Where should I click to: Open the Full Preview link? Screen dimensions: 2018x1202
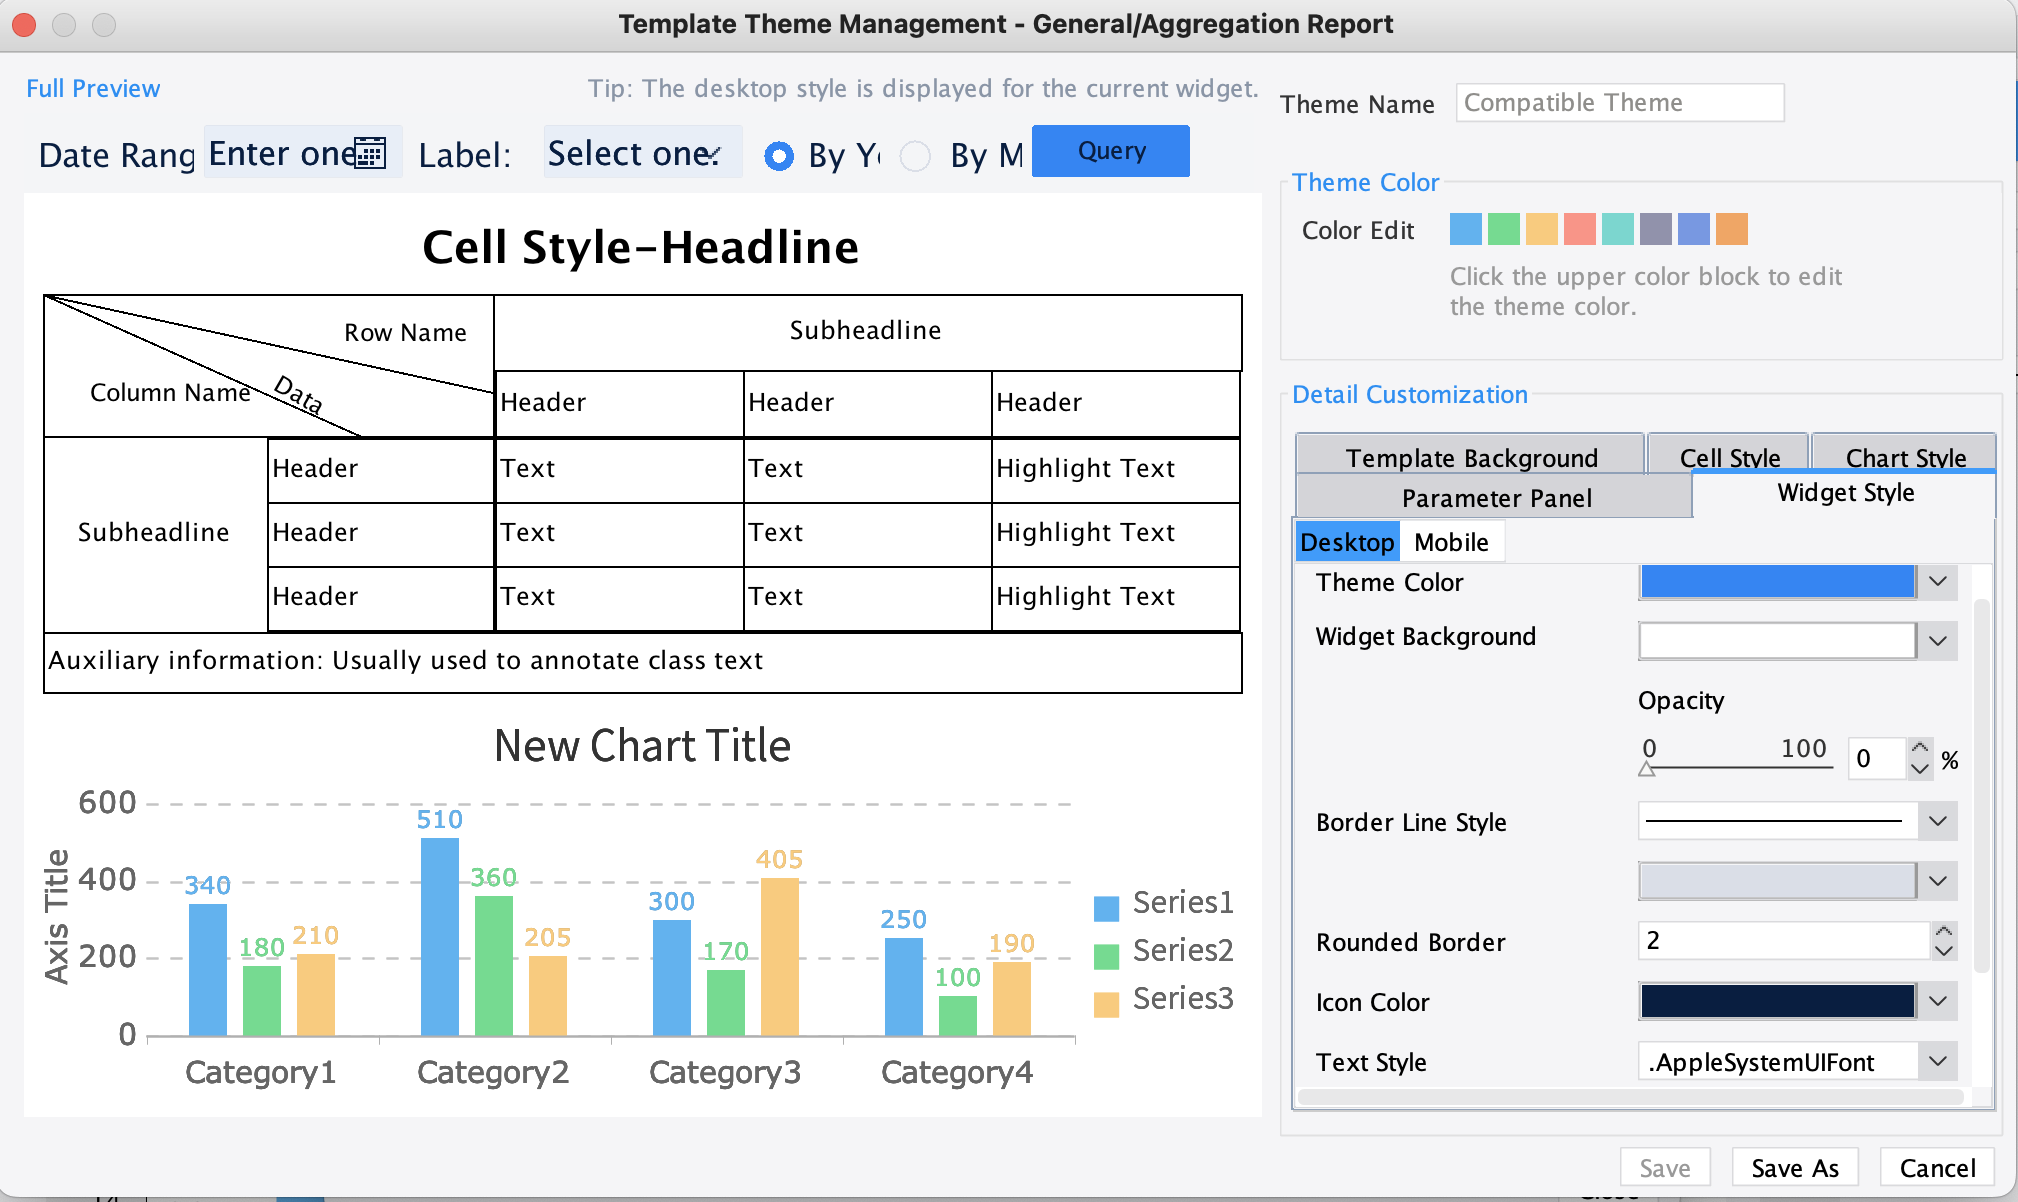pos(92,88)
